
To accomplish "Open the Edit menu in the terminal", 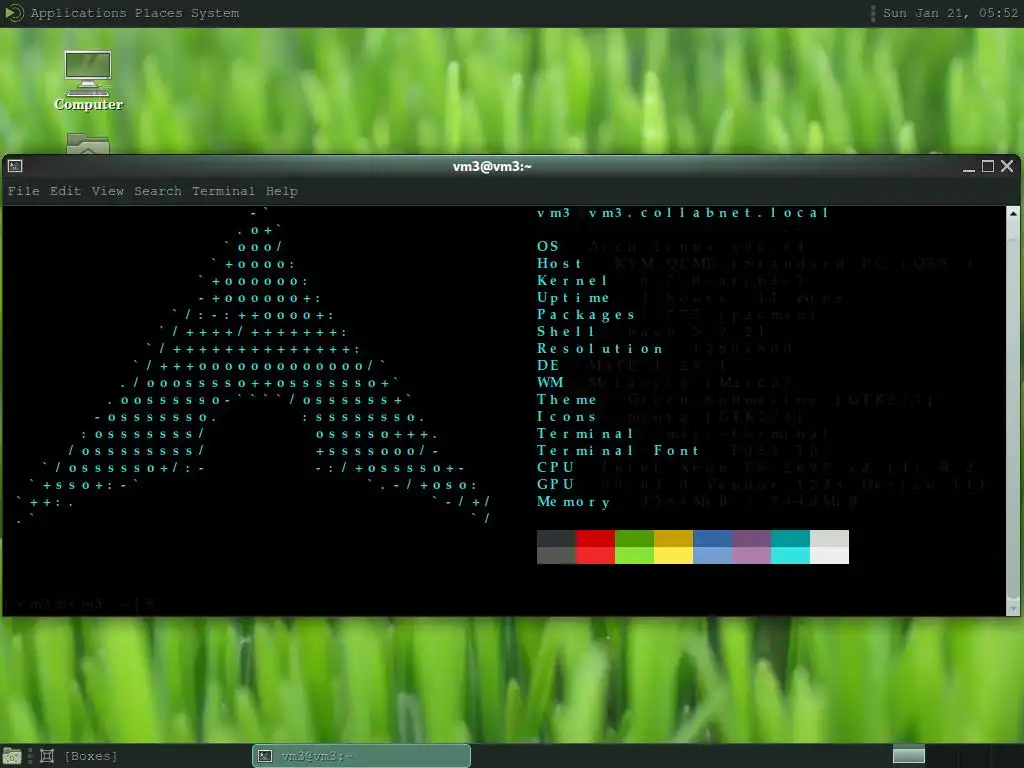I will [65, 191].
